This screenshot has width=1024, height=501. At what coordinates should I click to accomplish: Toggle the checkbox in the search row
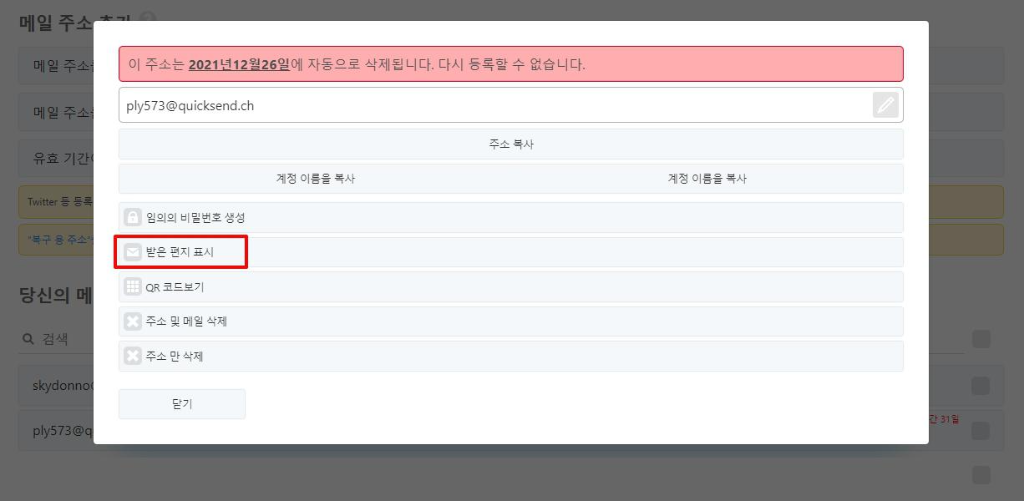point(981,340)
